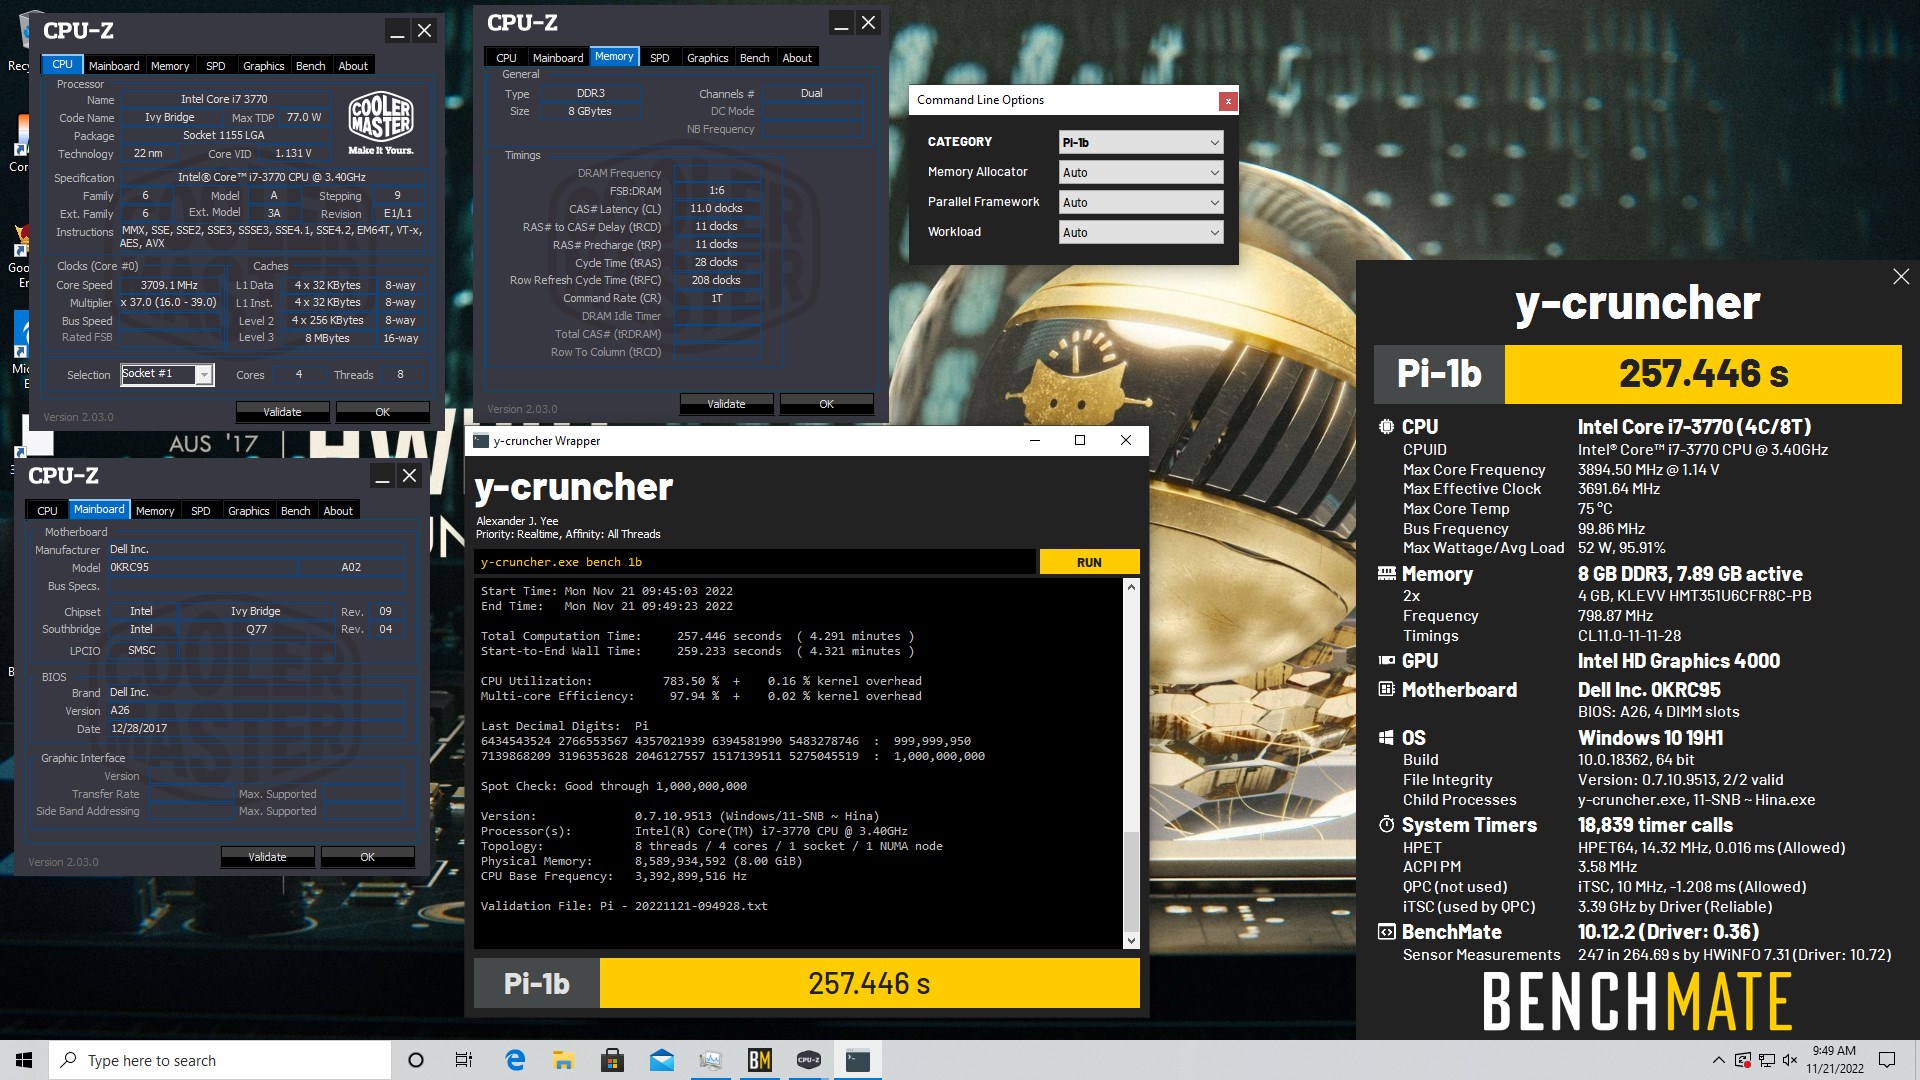The width and height of the screenshot is (1920, 1080).
Task: Click OK in CPU-Z Mainboard window
Action: coord(367,857)
